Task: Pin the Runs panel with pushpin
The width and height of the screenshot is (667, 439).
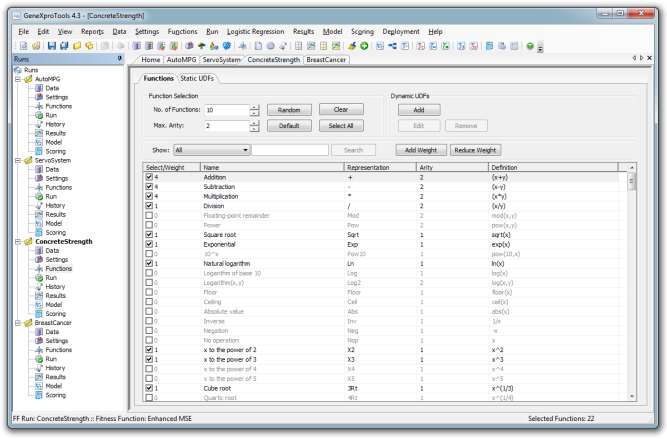Action: [120, 59]
